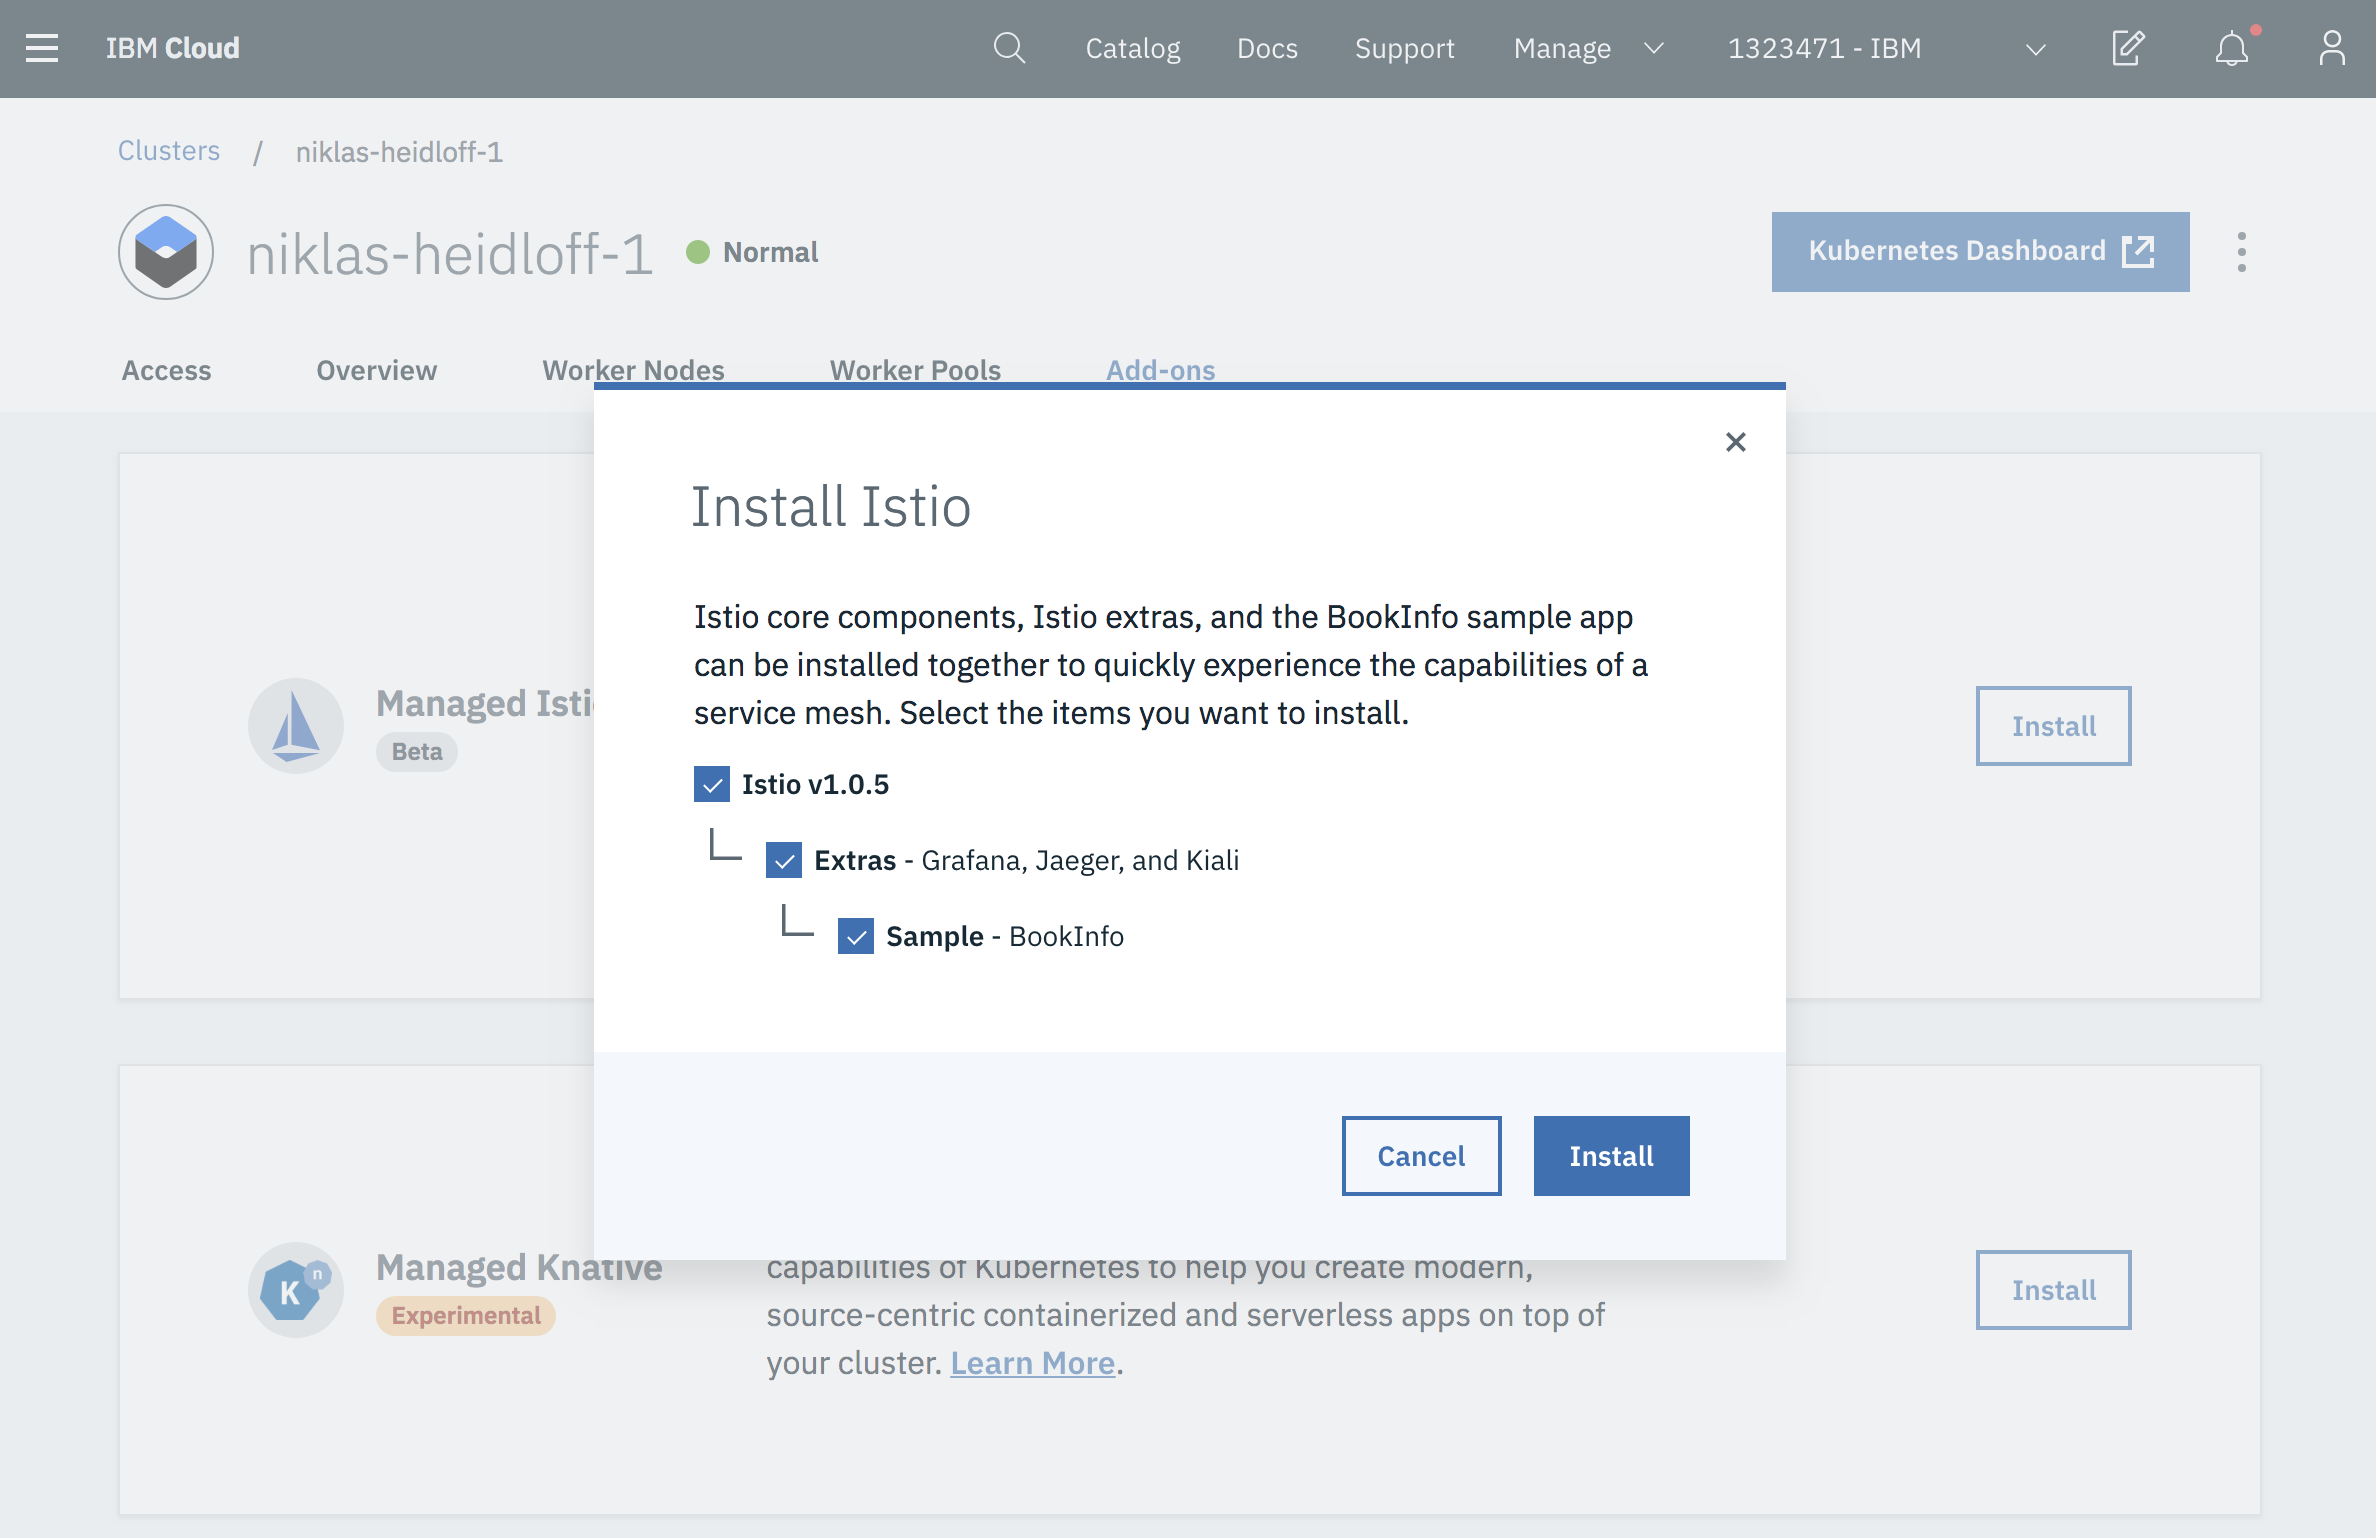Expand the 1323471 - IBM account dropdown

[x=1887, y=48]
